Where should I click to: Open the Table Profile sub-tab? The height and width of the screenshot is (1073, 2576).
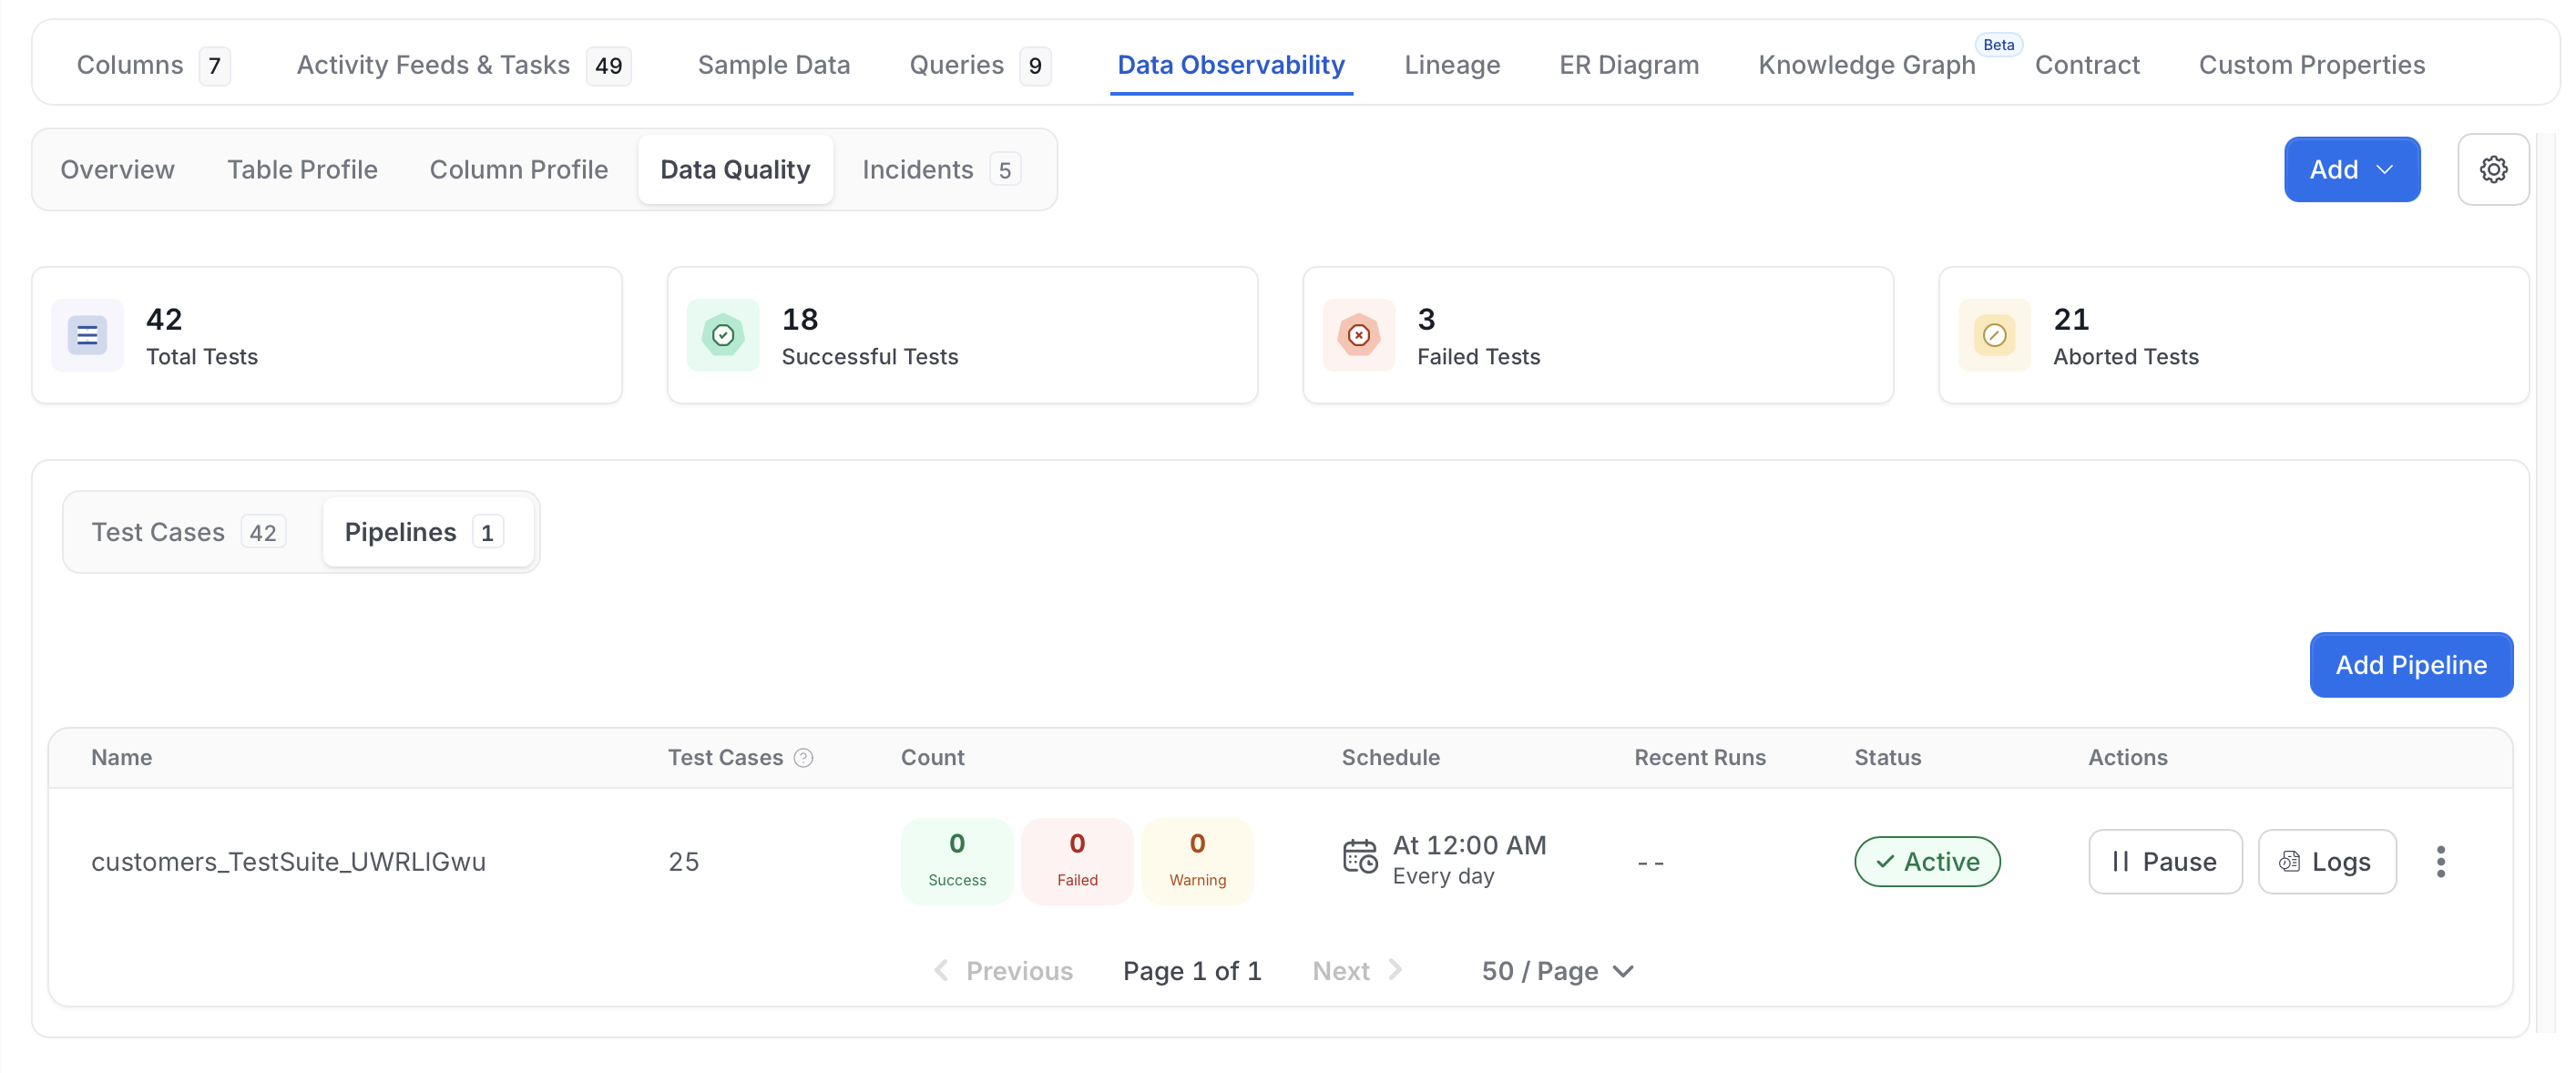302,169
